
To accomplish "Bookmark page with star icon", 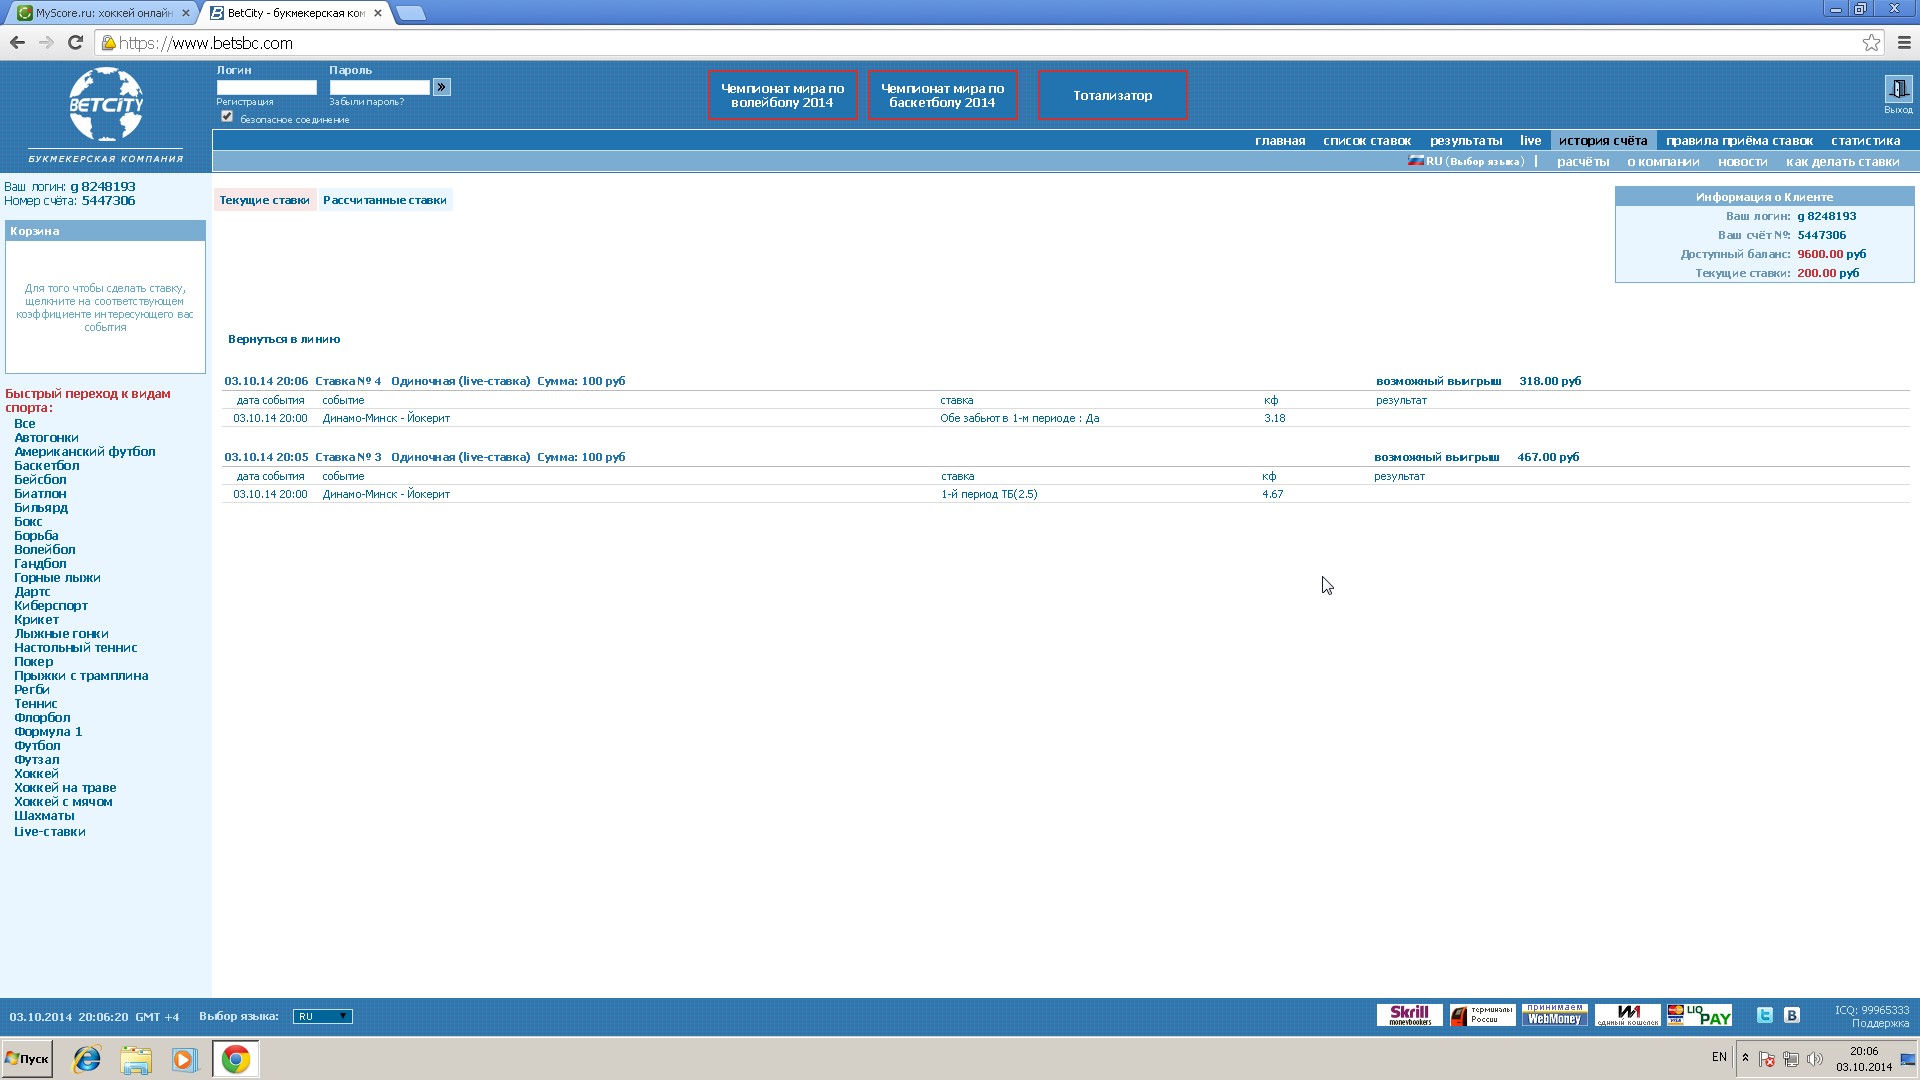I will 1871,43.
